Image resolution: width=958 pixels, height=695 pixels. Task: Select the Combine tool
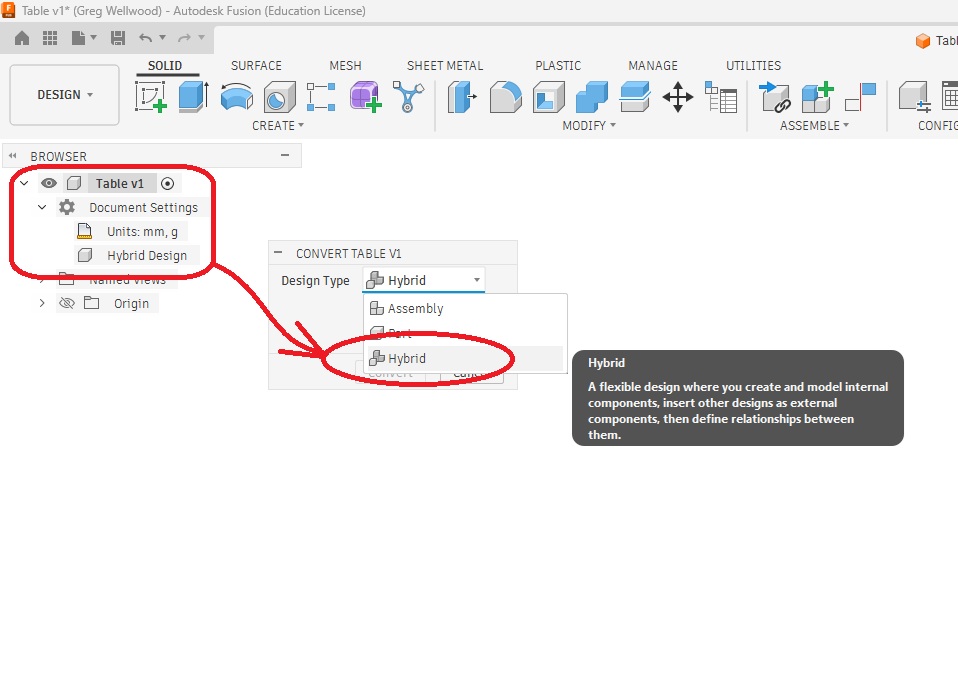pos(591,96)
